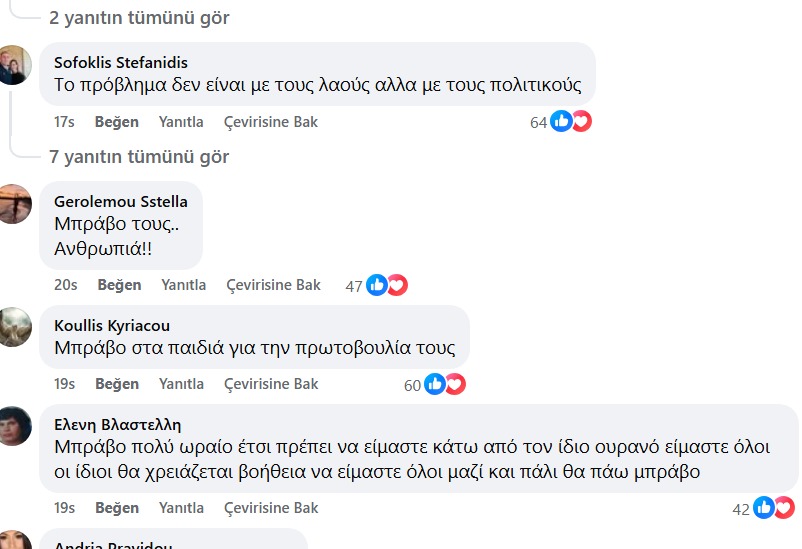The image size is (802, 549).
Task: Click Çevirisine Bak under Koullis Kyriacou comment
Action: tap(271, 384)
